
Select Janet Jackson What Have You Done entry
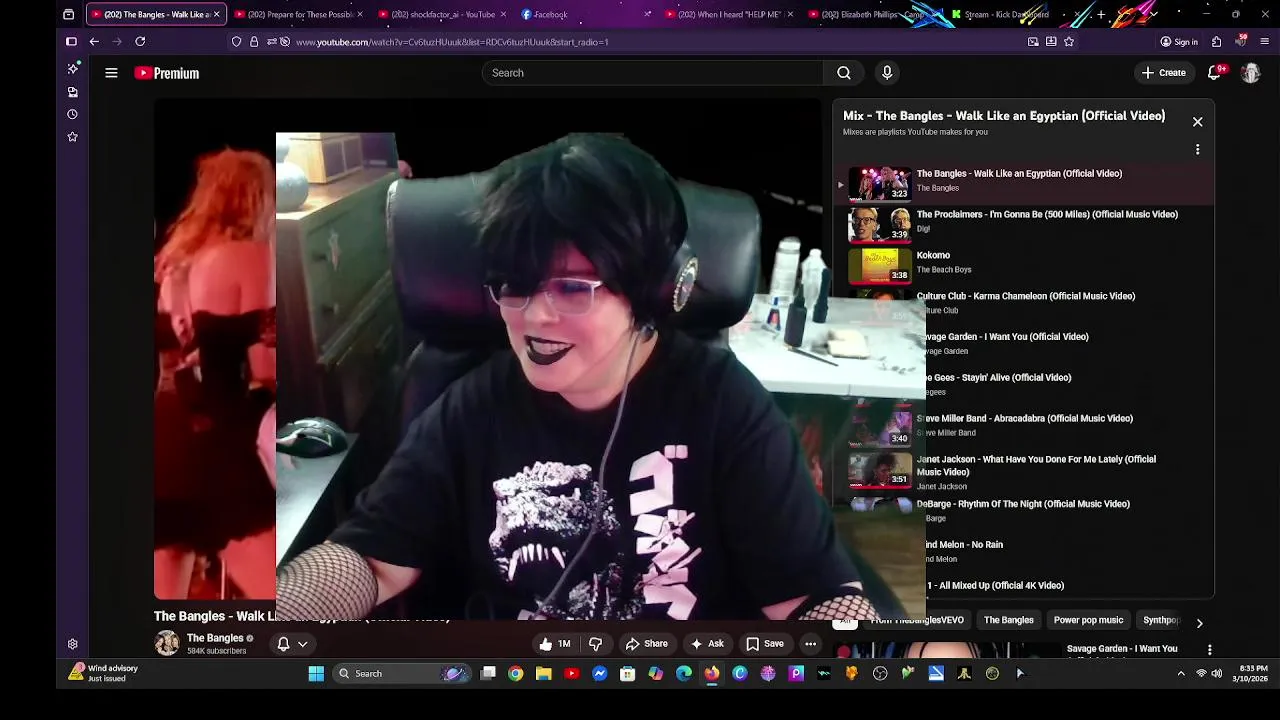[x=1023, y=472]
